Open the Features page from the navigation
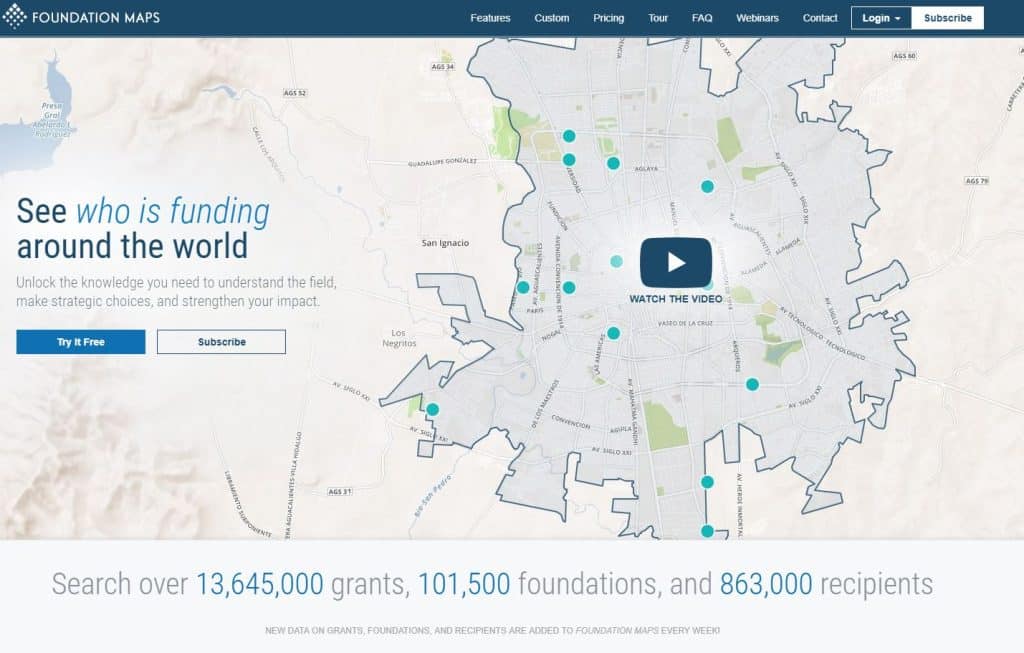The width and height of the screenshot is (1024, 653). coord(490,17)
